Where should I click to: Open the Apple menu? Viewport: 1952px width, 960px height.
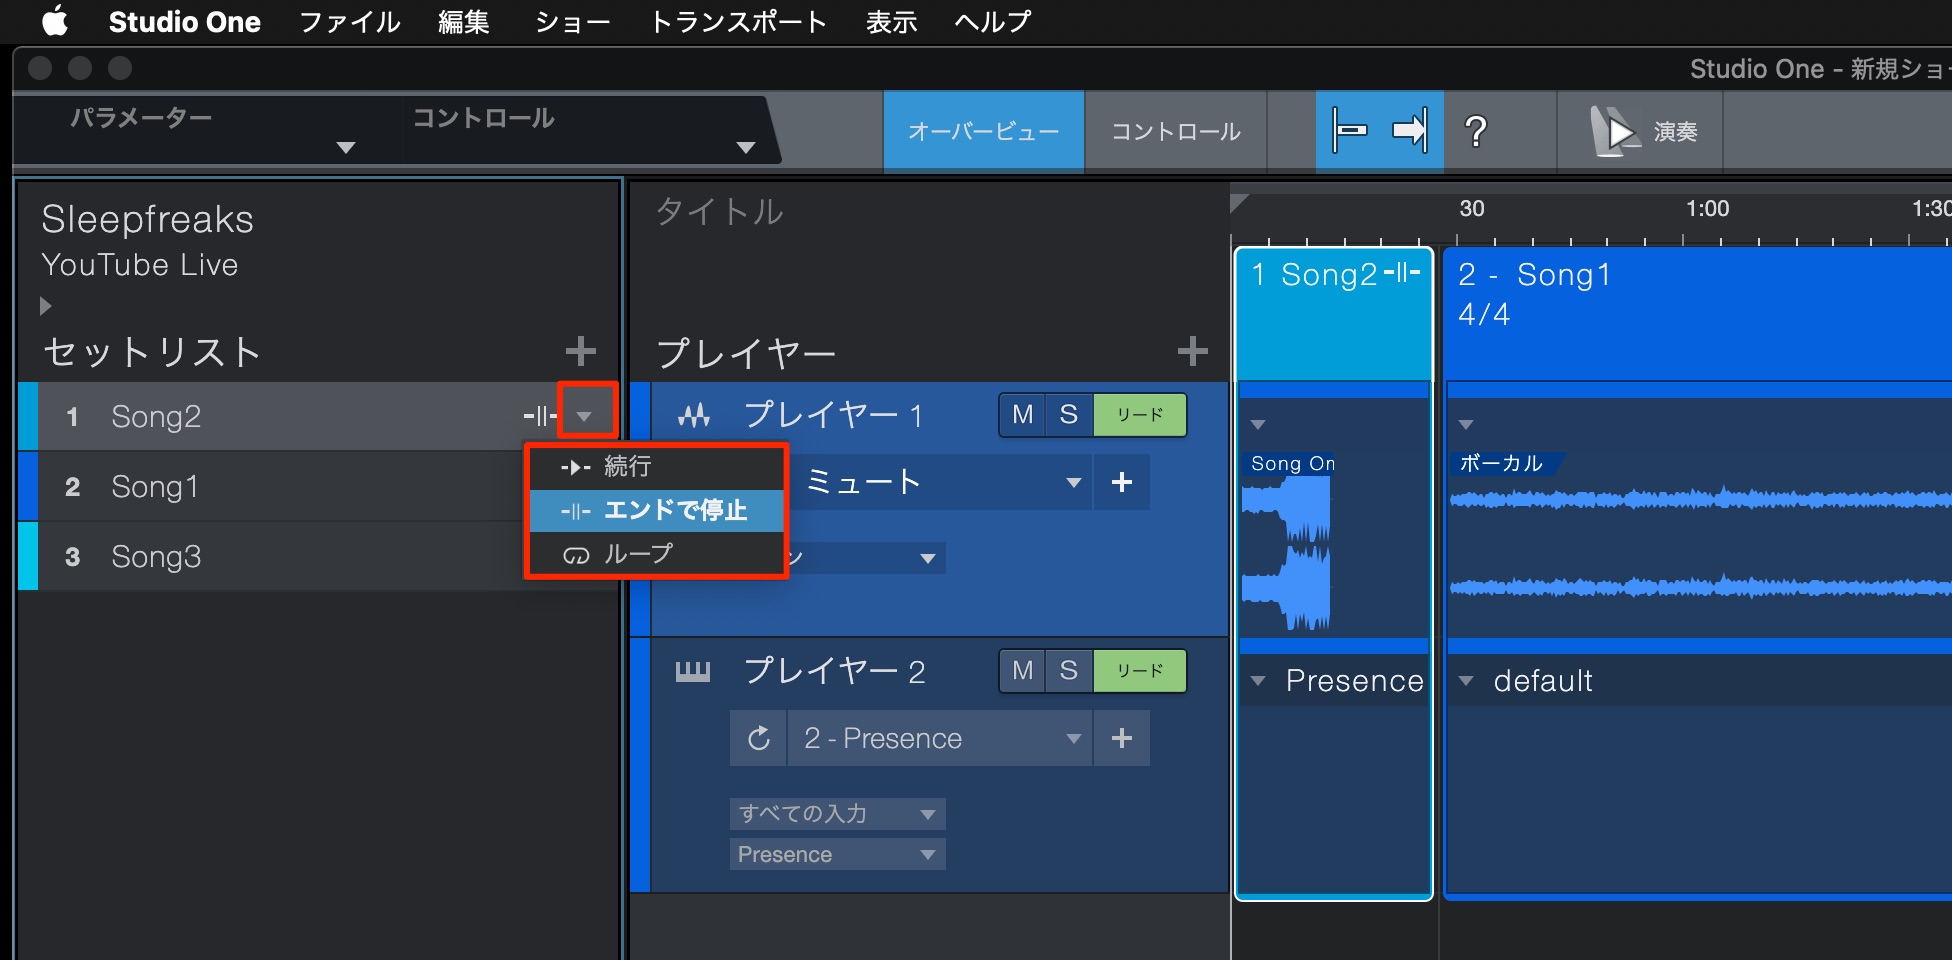(56, 21)
